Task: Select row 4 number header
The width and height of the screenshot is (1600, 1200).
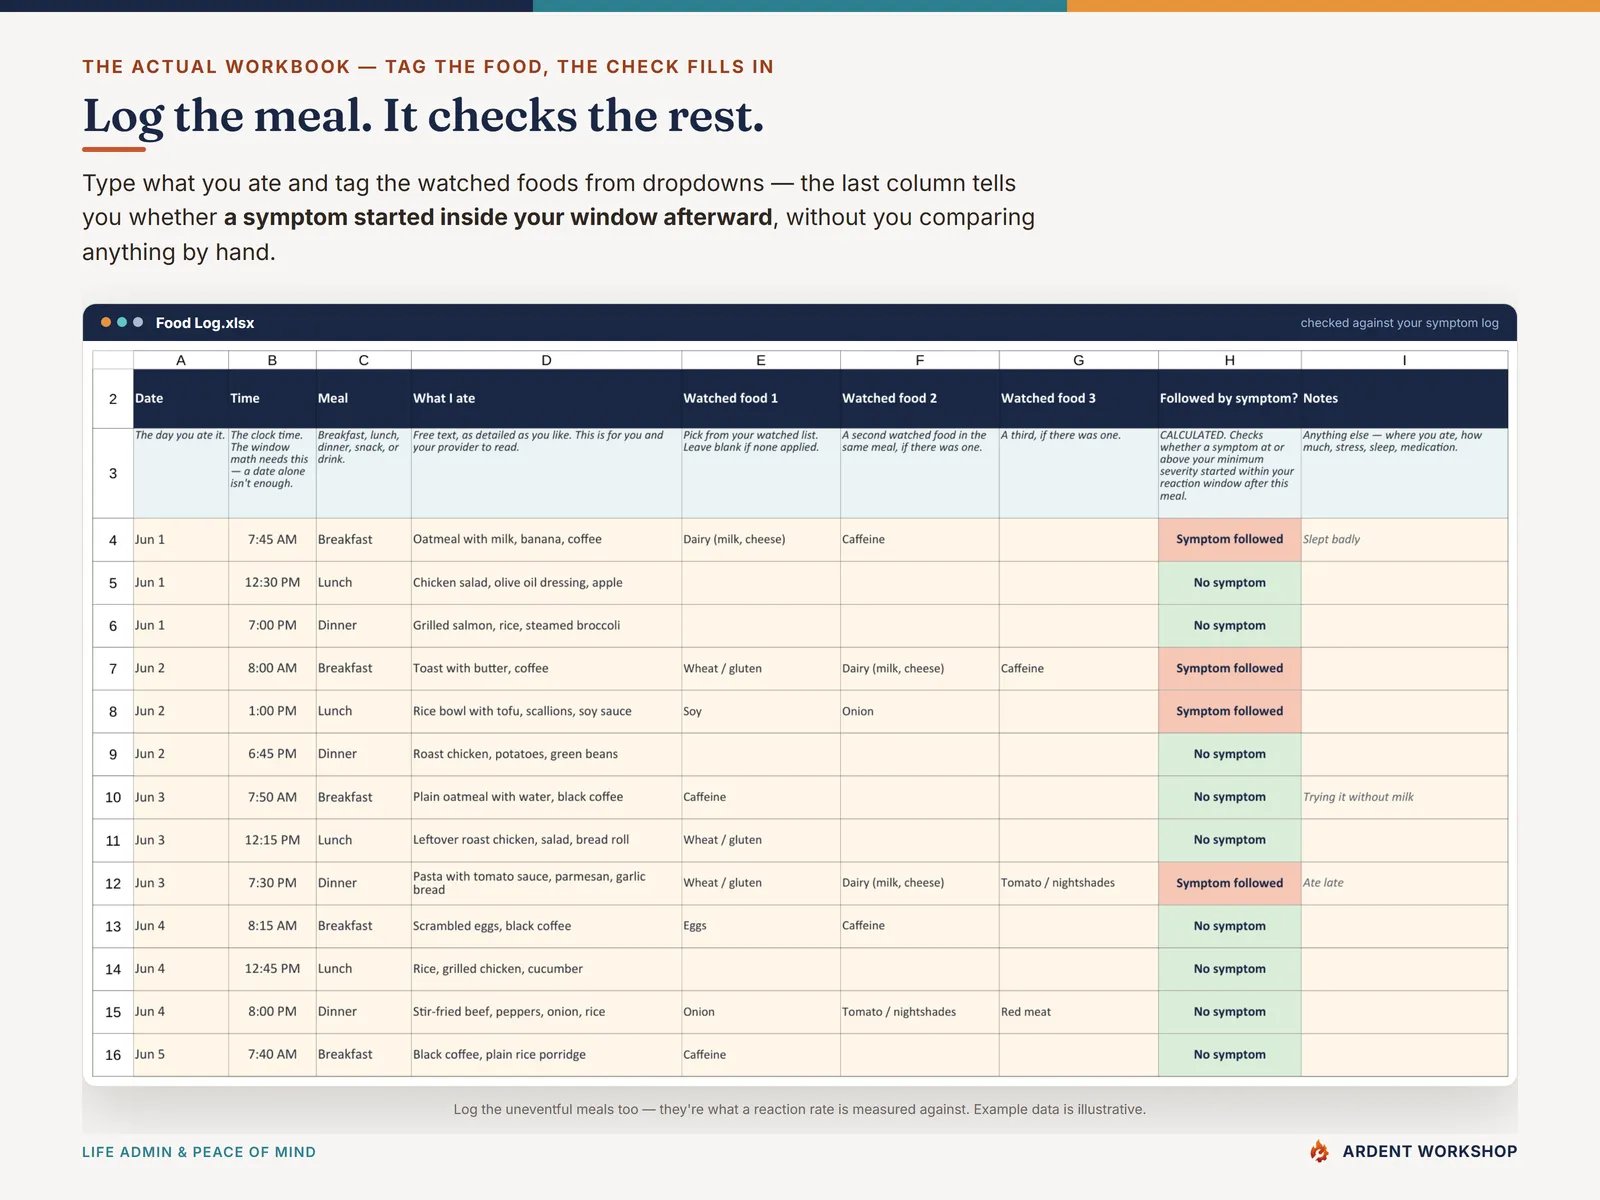Action: point(113,540)
